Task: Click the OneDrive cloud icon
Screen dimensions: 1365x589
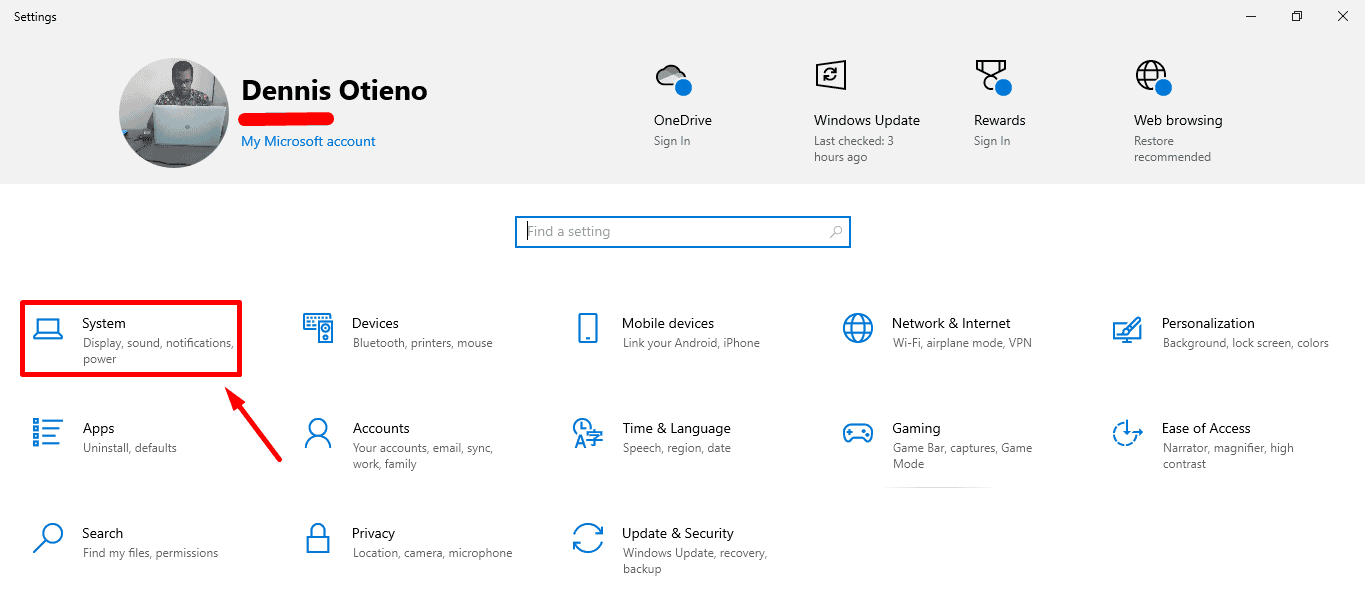Action: coord(672,78)
